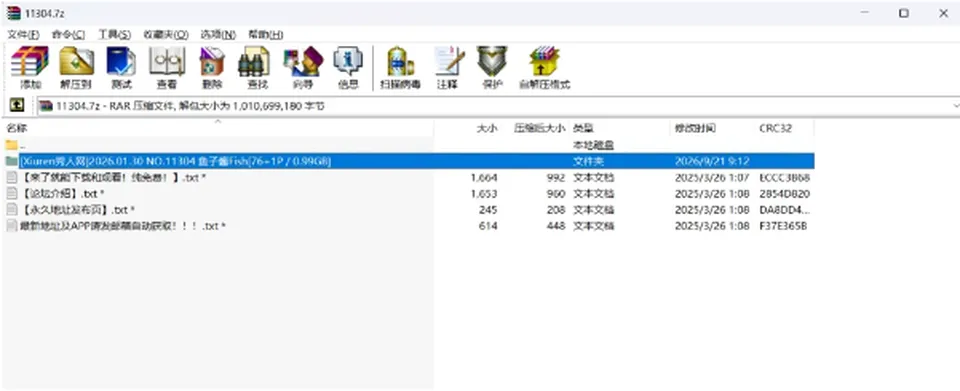
Task: Maximize the 11304.7z window
Action: point(904,13)
